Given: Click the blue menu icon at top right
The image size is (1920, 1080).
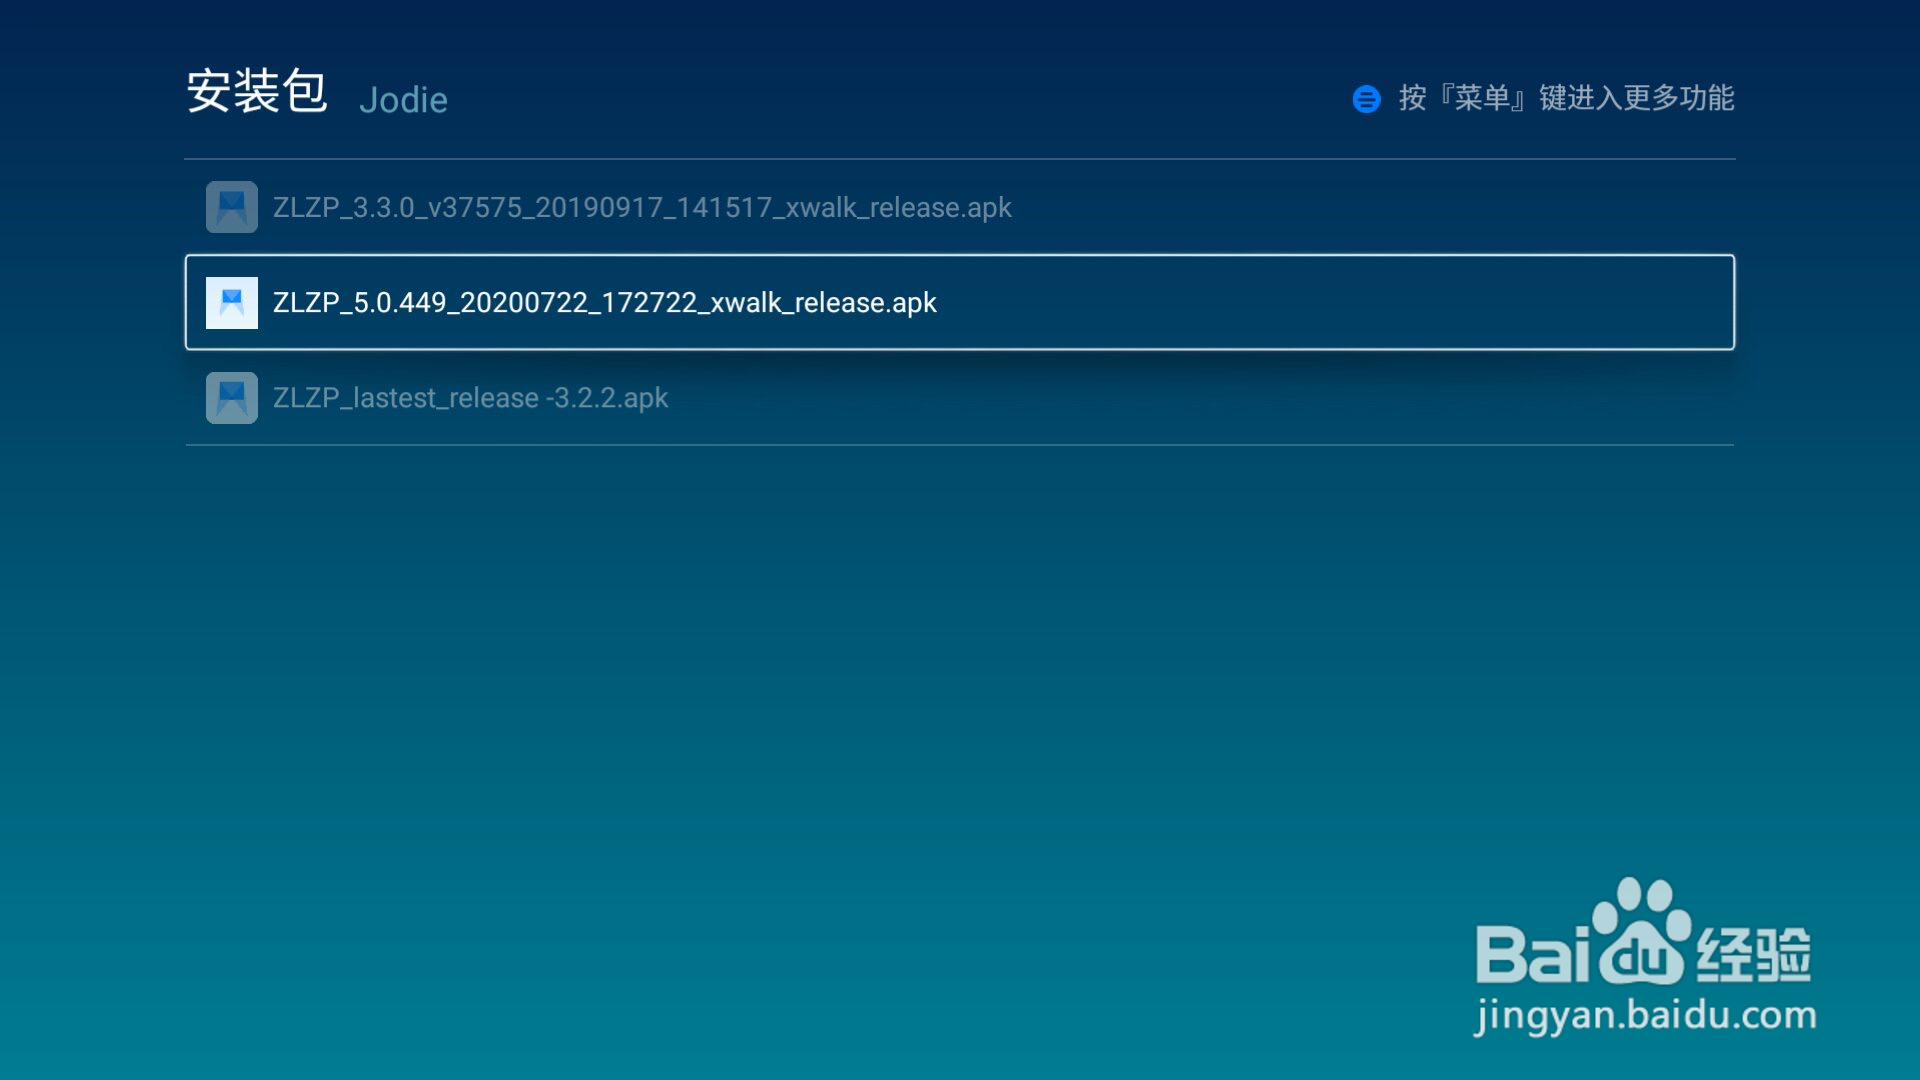Looking at the screenshot, I should click(x=1366, y=99).
